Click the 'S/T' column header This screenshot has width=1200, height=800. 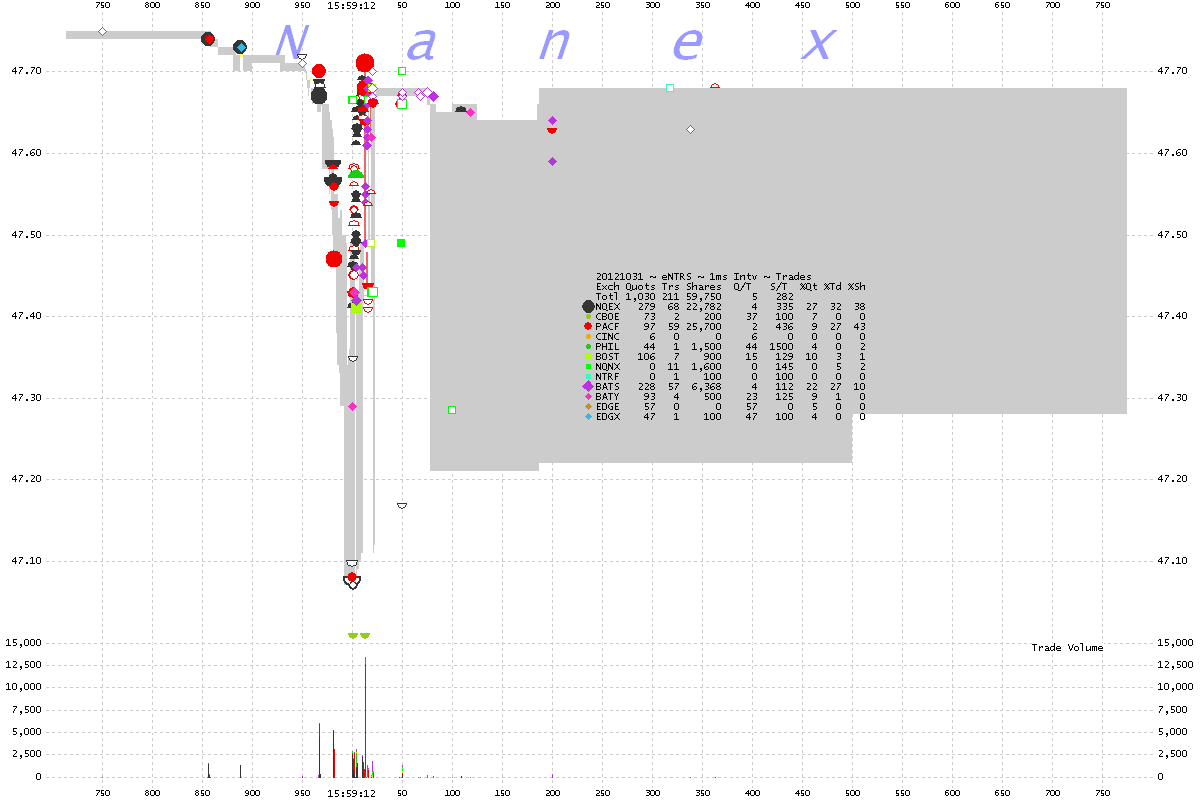pos(779,286)
